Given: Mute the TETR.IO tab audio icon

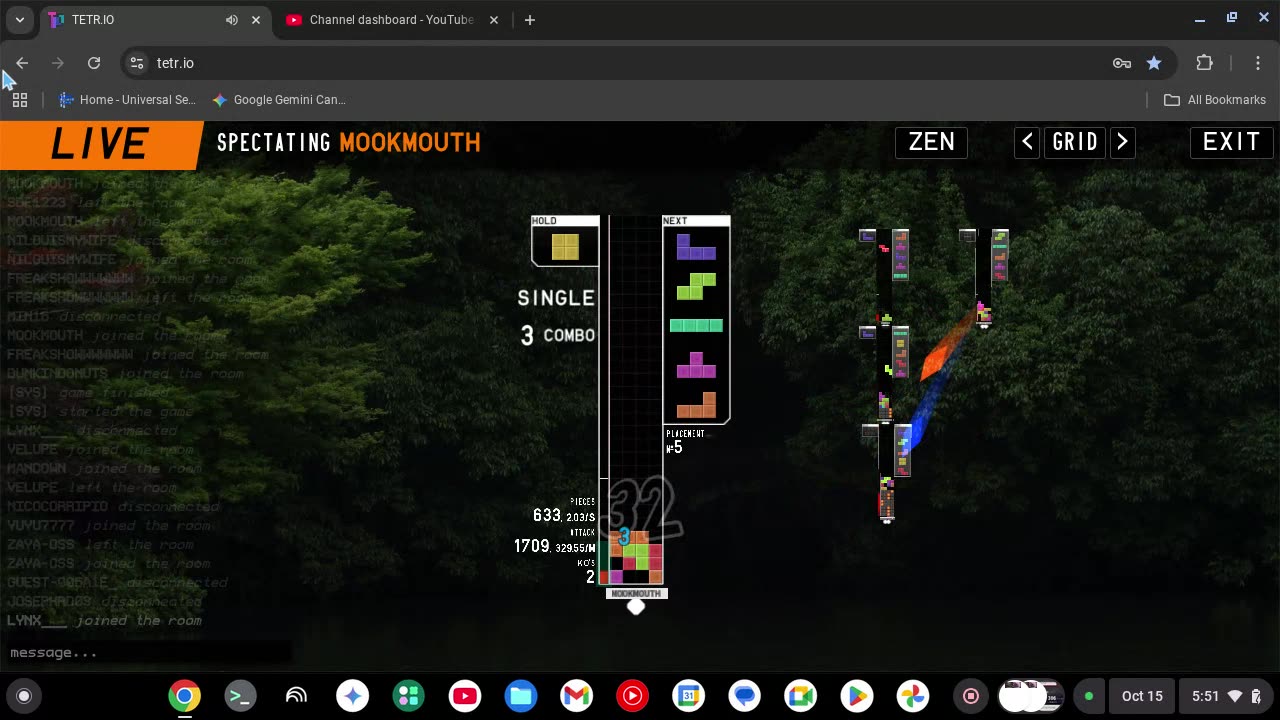Looking at the screenshot, I should coord(232,20).
